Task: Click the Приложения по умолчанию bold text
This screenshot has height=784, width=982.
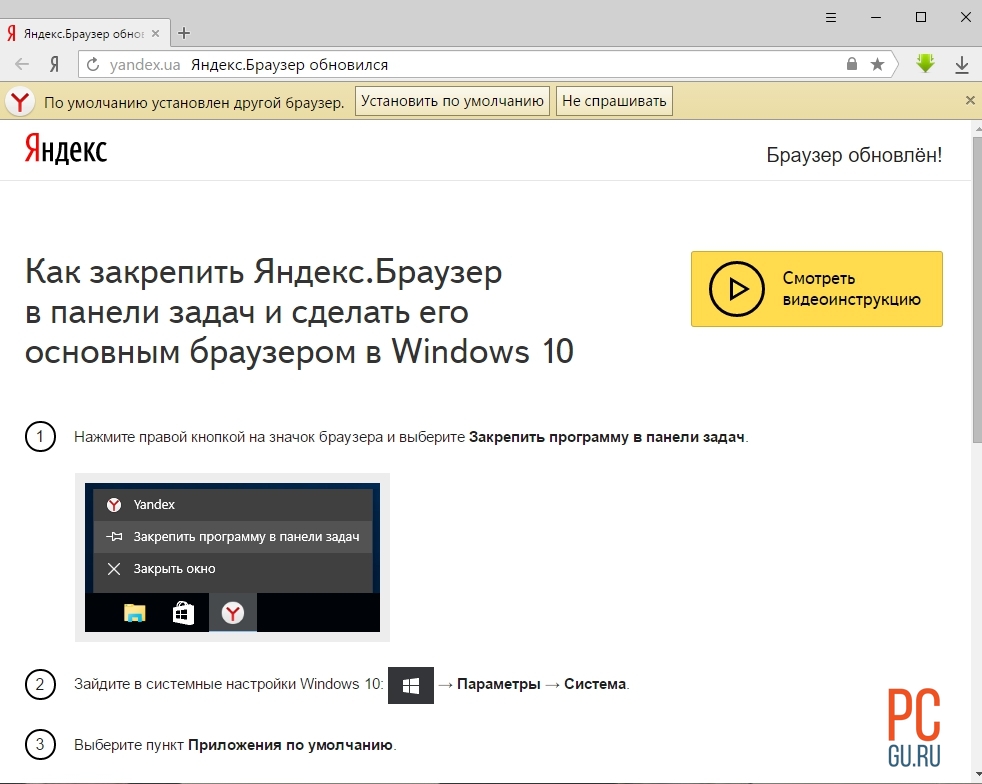Action: point(291,745)
